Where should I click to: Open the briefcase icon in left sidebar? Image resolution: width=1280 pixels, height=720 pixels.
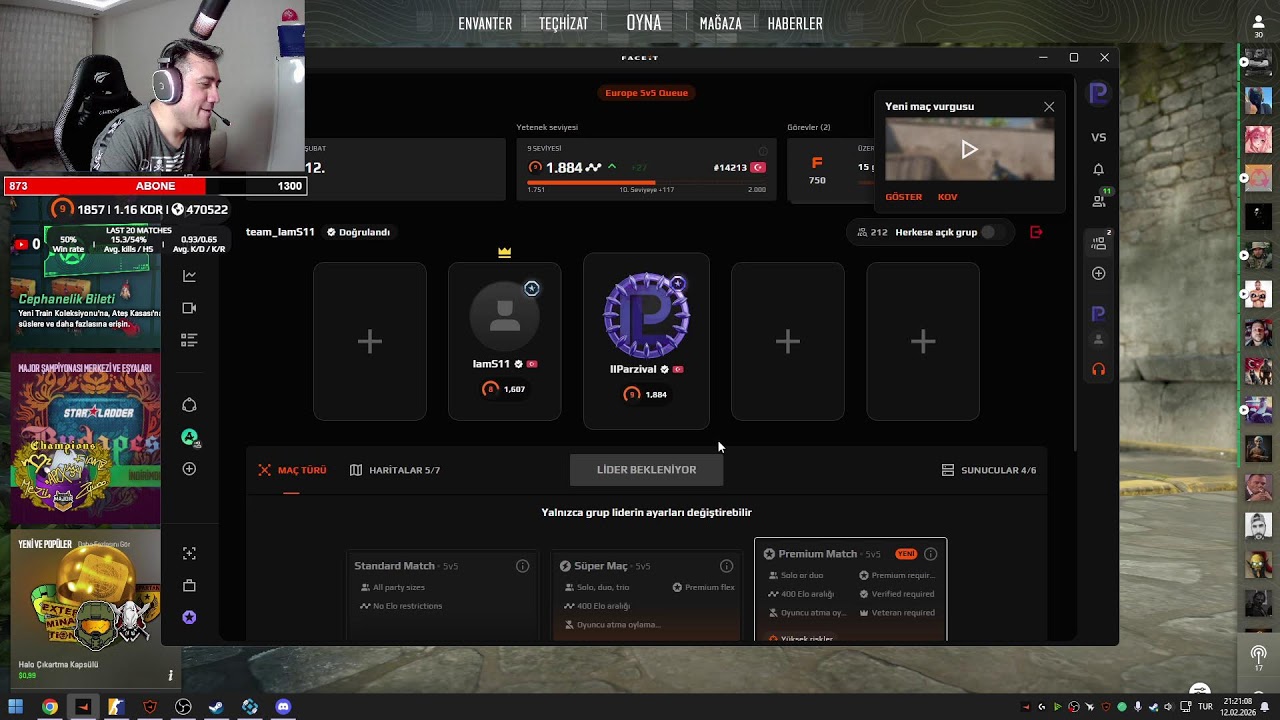point(189,585)
